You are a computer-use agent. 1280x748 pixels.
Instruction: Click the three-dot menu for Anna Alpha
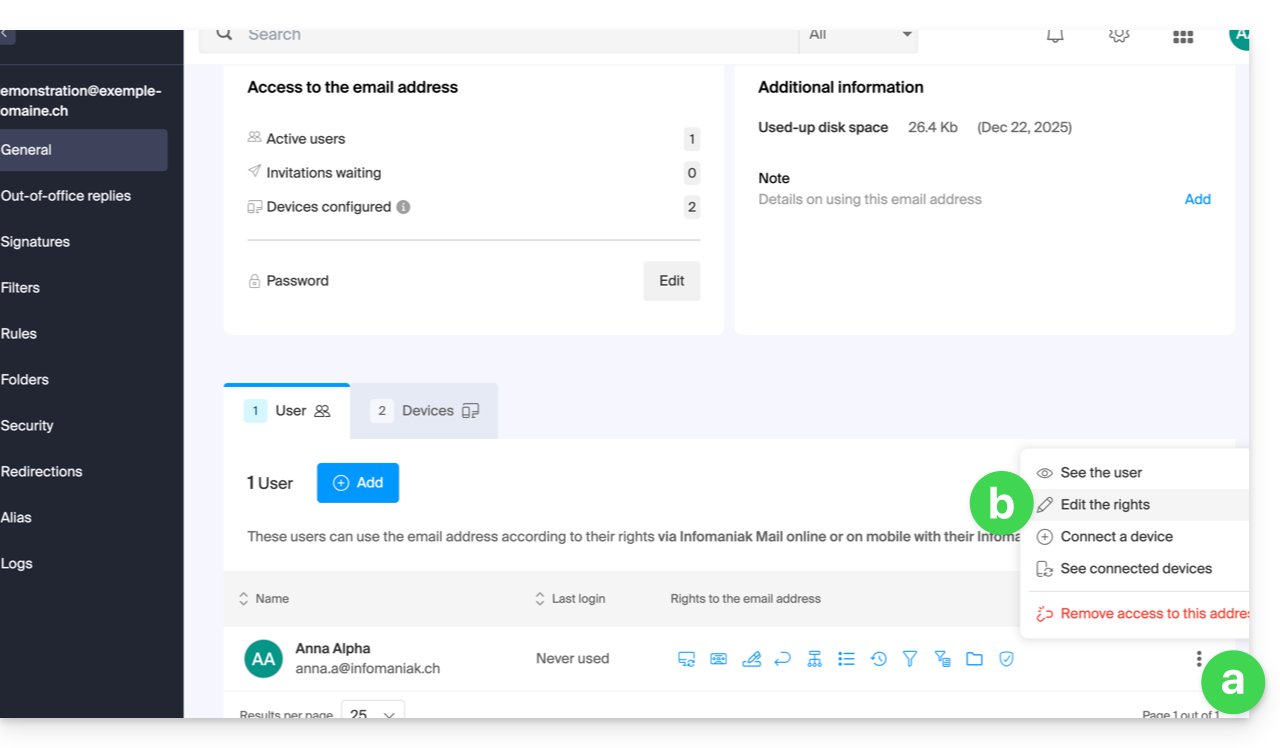coord(1198,659)
